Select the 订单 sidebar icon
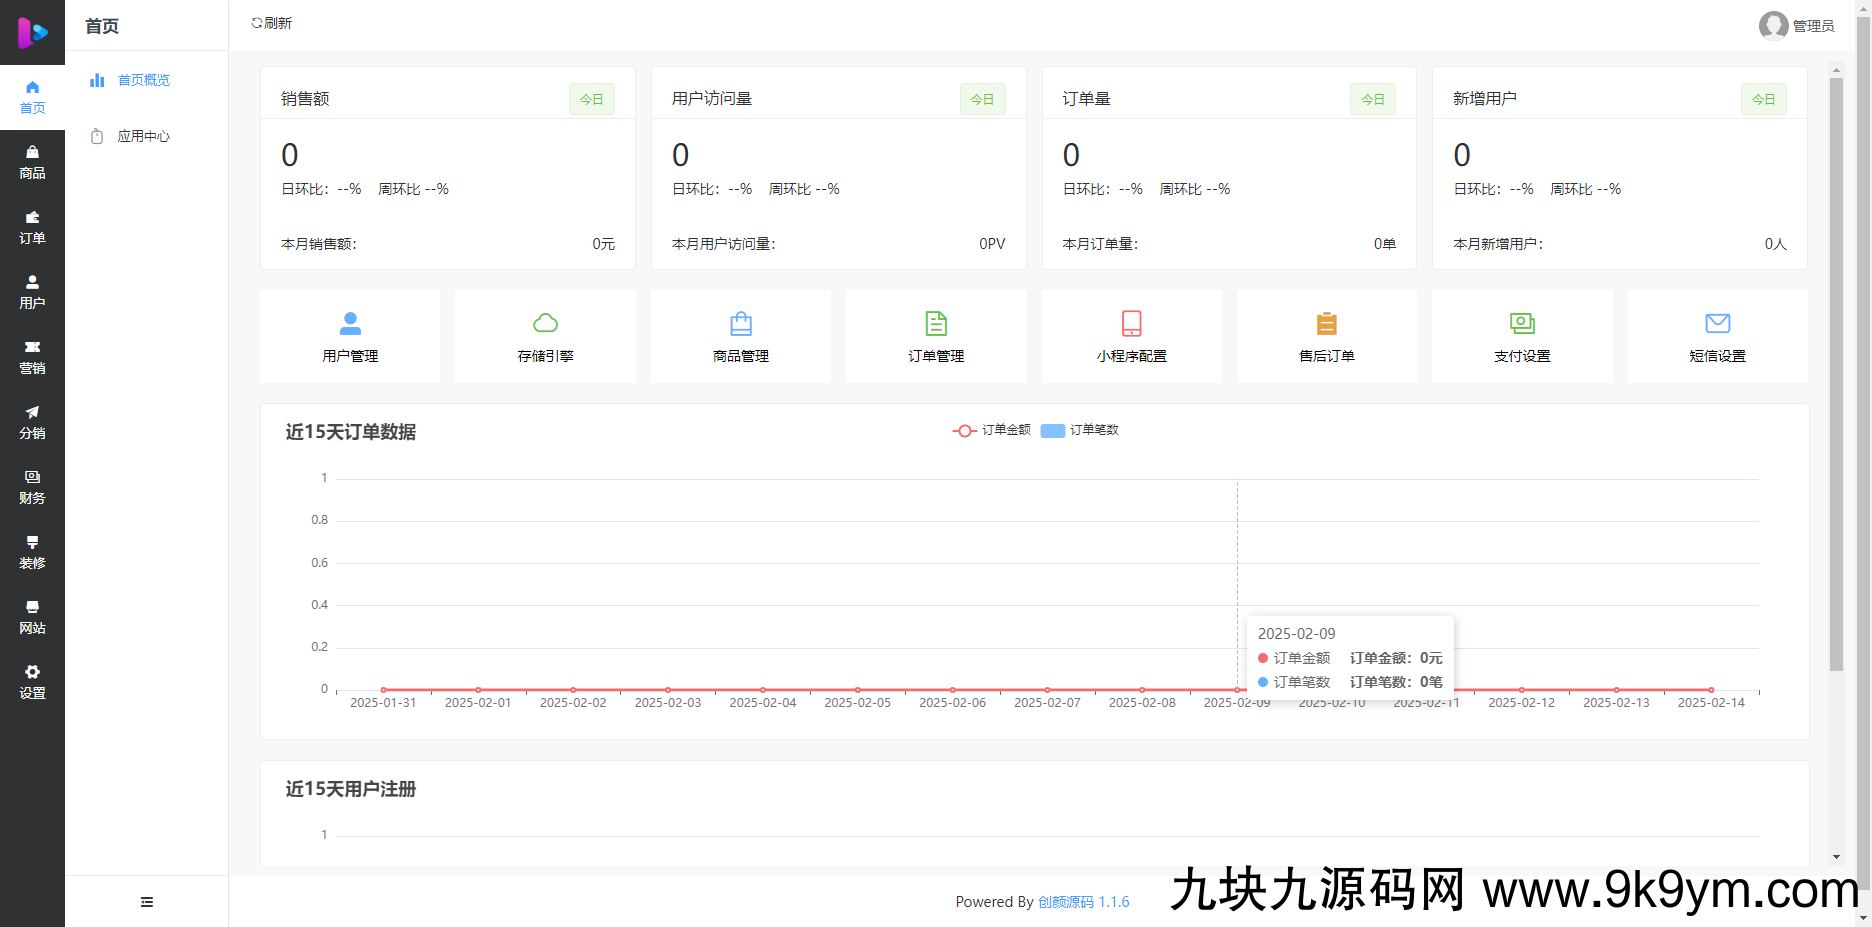The image size is (1872, 927). (33, 227)
